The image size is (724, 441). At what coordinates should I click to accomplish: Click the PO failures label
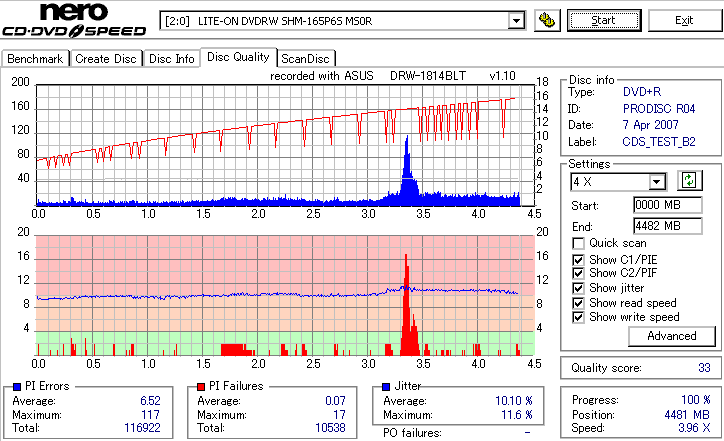pos(412,433)
